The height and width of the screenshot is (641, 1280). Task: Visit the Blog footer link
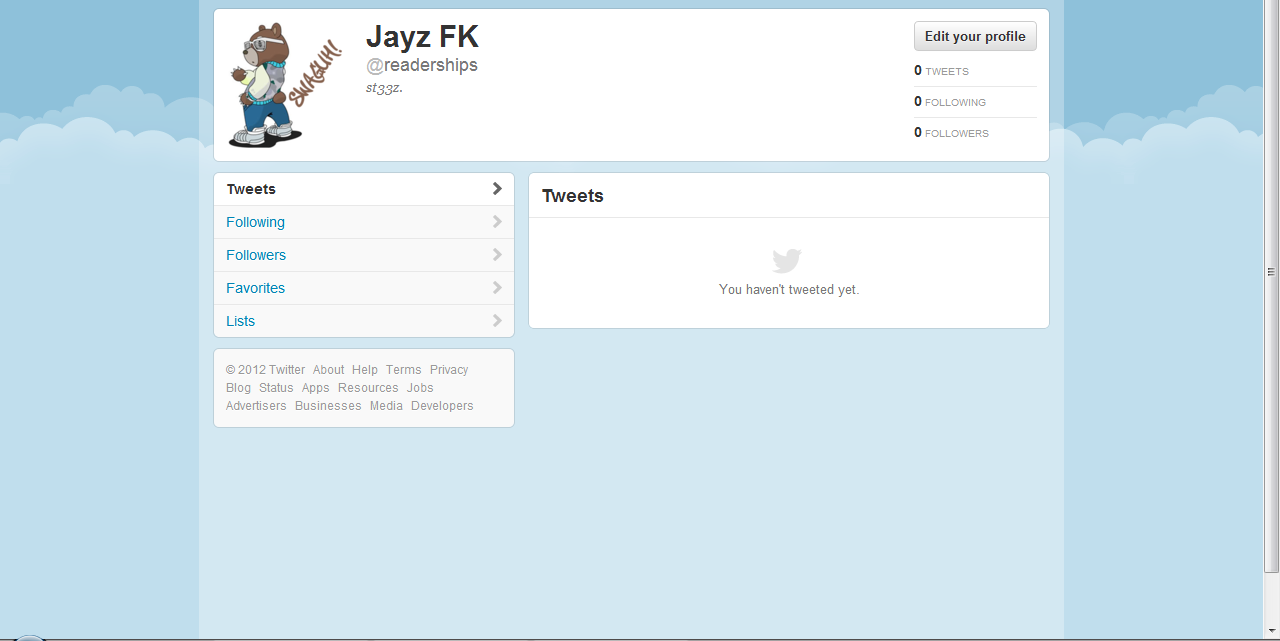tap(238, 388)
